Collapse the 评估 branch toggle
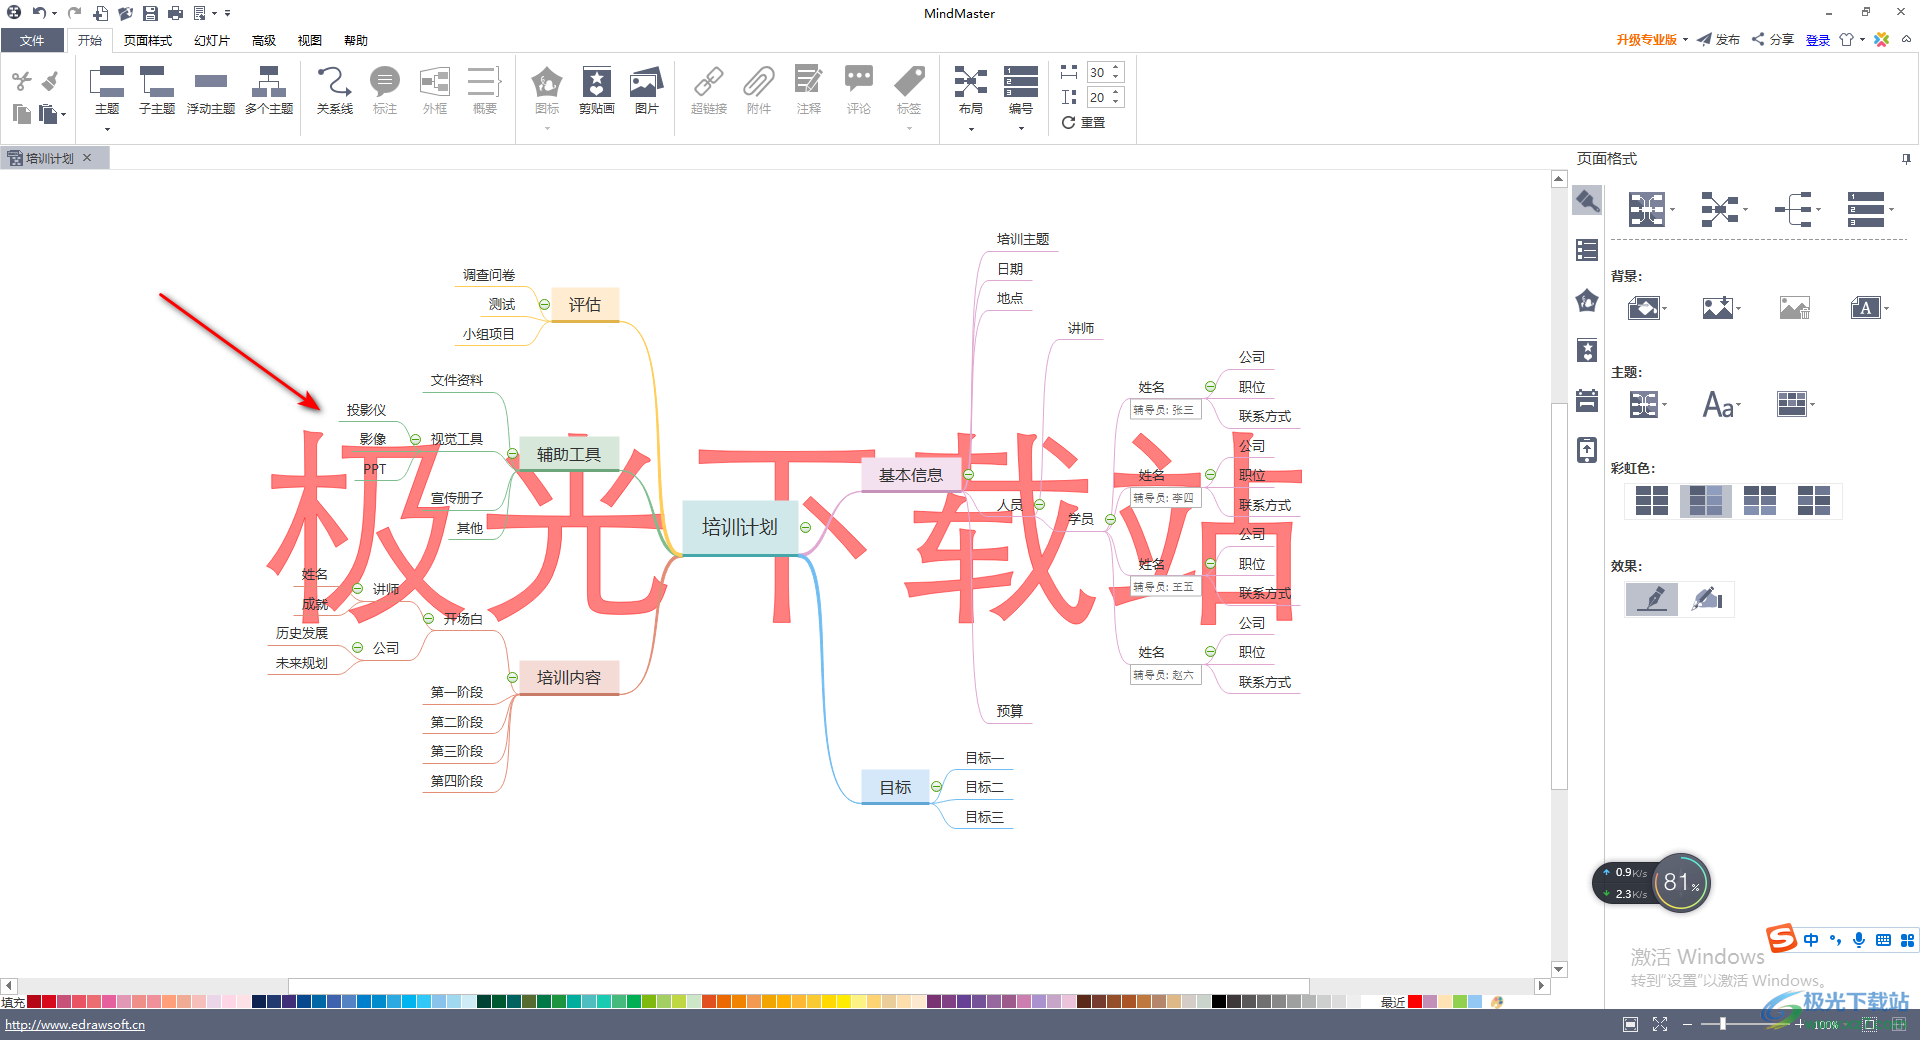Viewport: 1920px width, 1040px height. [544, 305]
